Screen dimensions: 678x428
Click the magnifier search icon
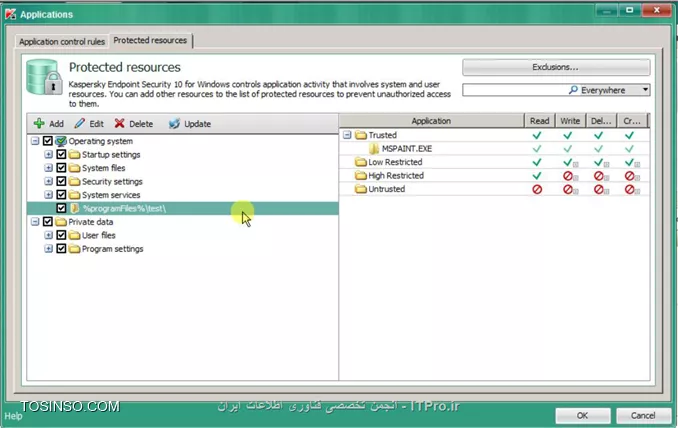pyautogui.click(x=573, y=90)
